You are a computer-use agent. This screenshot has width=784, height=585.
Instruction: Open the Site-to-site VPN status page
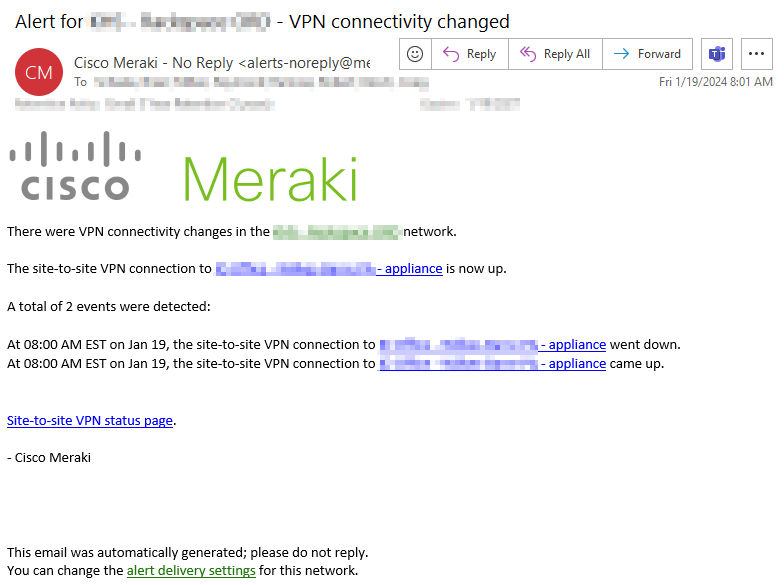[x=90, y=421]
